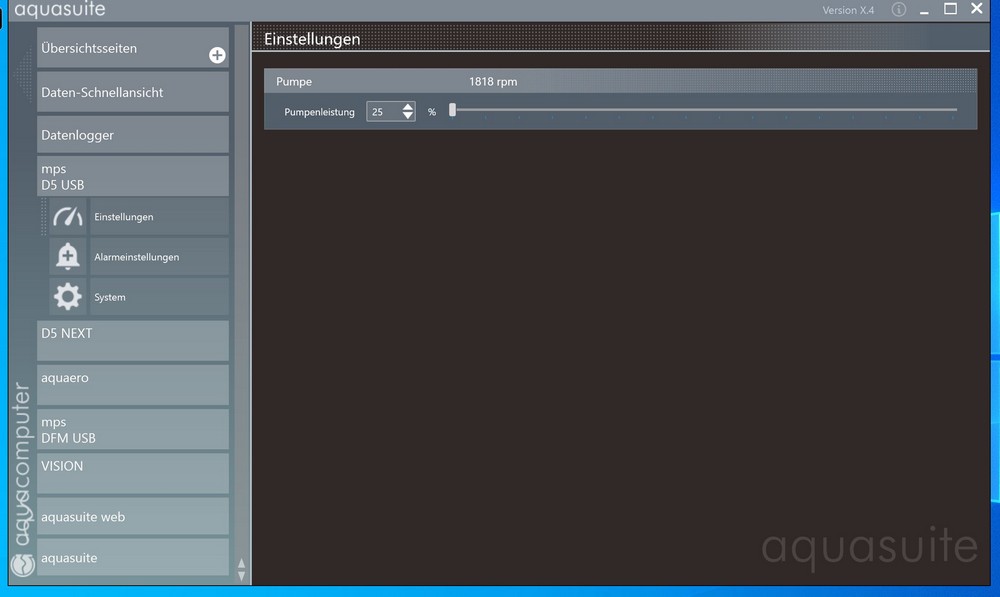1000x597 pixels.
Task: Click the speedometer icon for Einstellungen
Action: pos(68,217)
